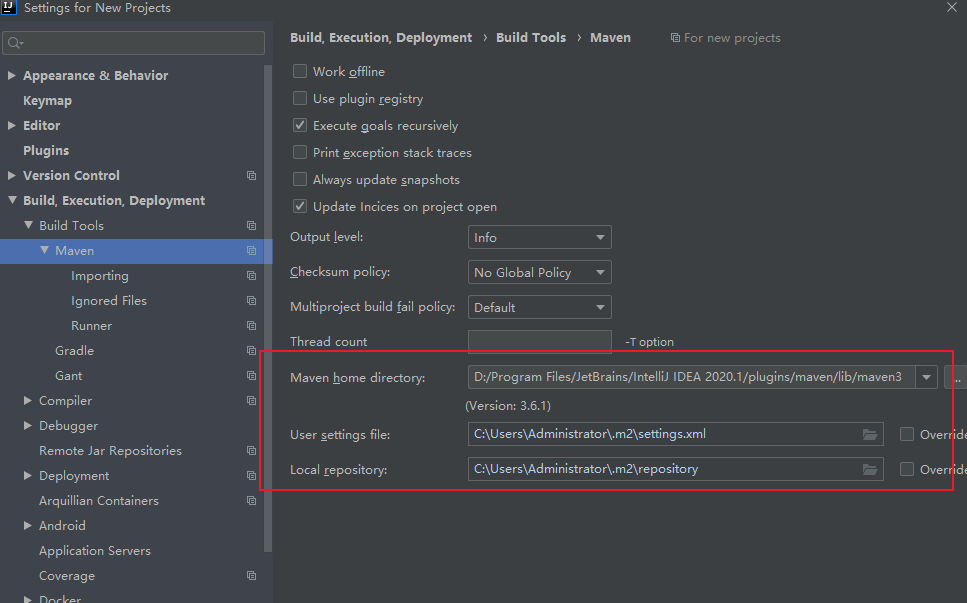967x603 pixels.
Task: Click the IntelliJ IDEA logo in title bar
Action: click(11, 8)
